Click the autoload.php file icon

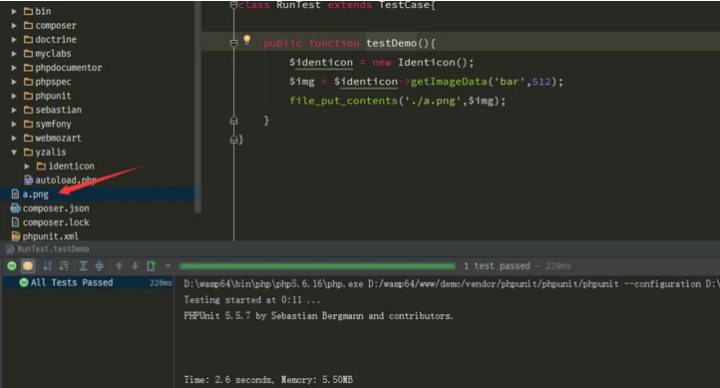[28, 180]
